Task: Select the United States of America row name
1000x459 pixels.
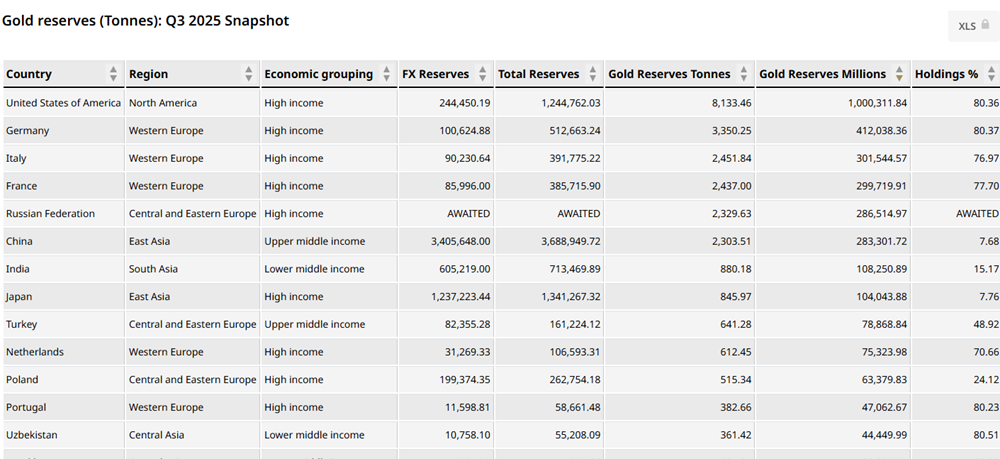Action: click(x=63, y=103)
